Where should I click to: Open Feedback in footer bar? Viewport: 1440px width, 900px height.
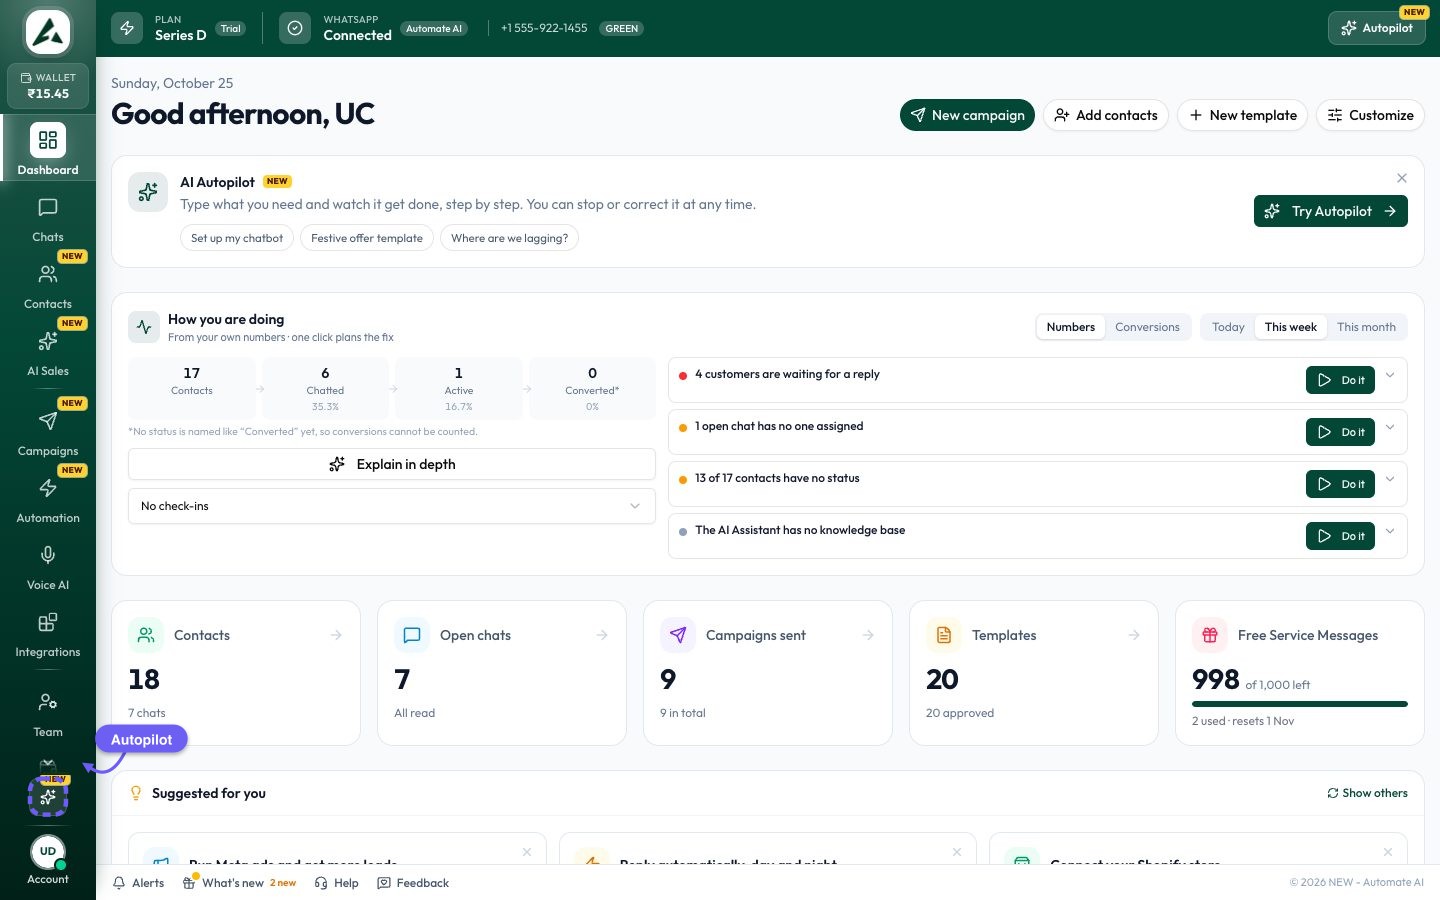point(413,883)
